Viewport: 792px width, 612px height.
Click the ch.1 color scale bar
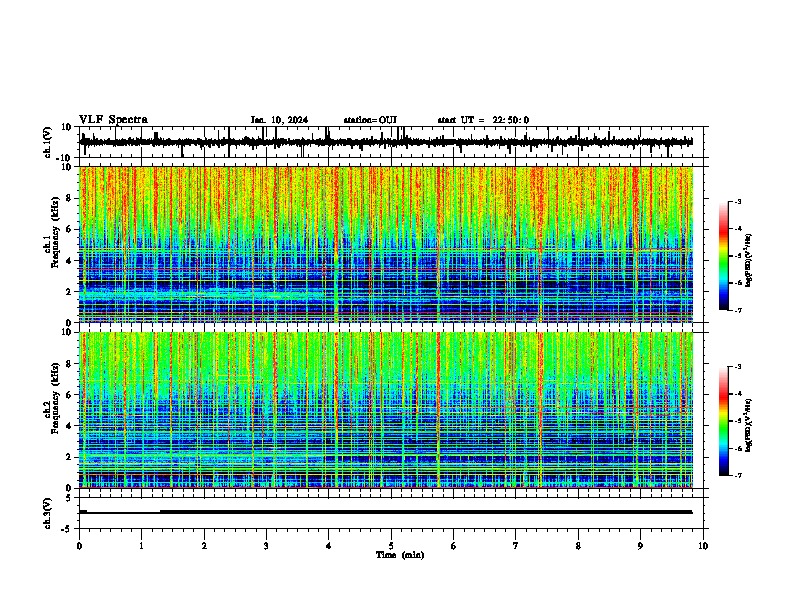[x=723, y=256]
